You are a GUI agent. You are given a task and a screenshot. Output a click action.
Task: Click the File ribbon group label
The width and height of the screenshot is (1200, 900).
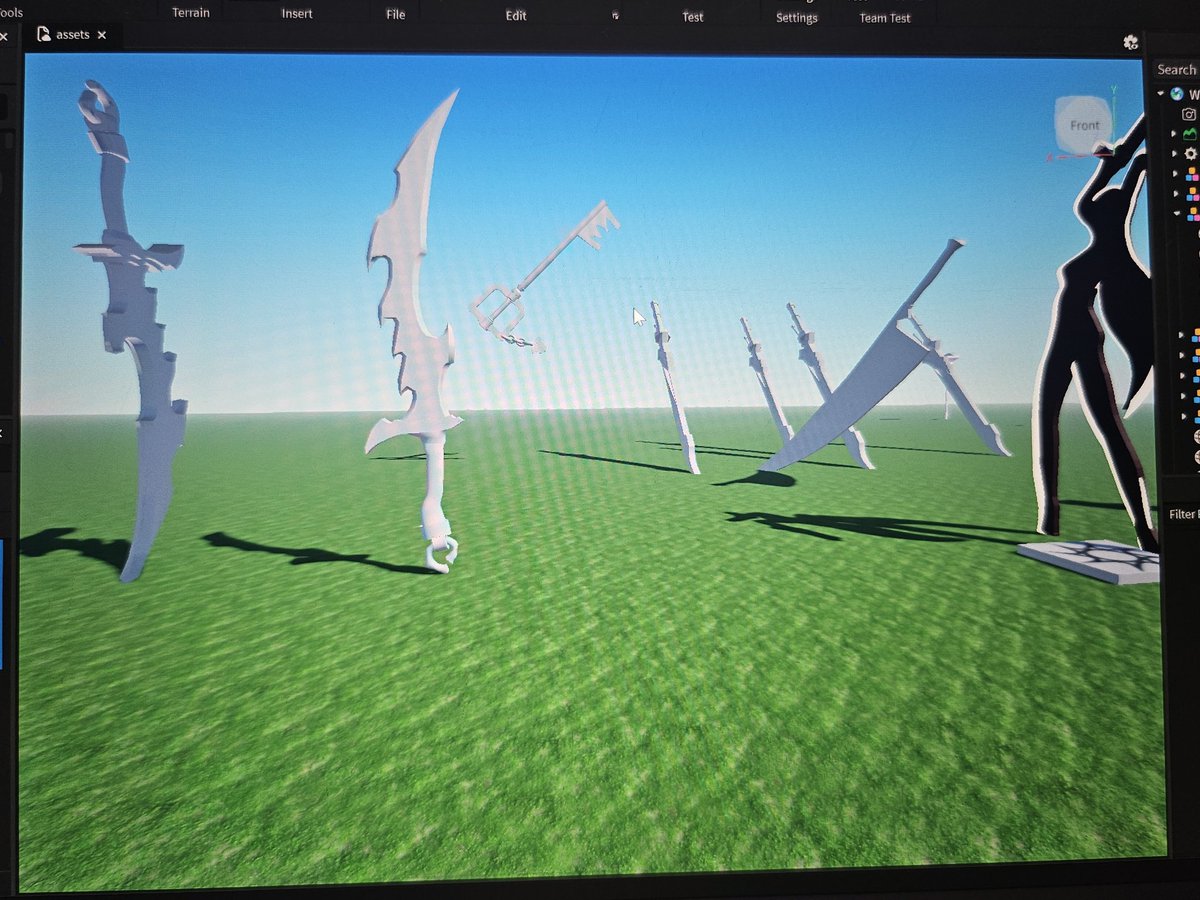(396, 15)
